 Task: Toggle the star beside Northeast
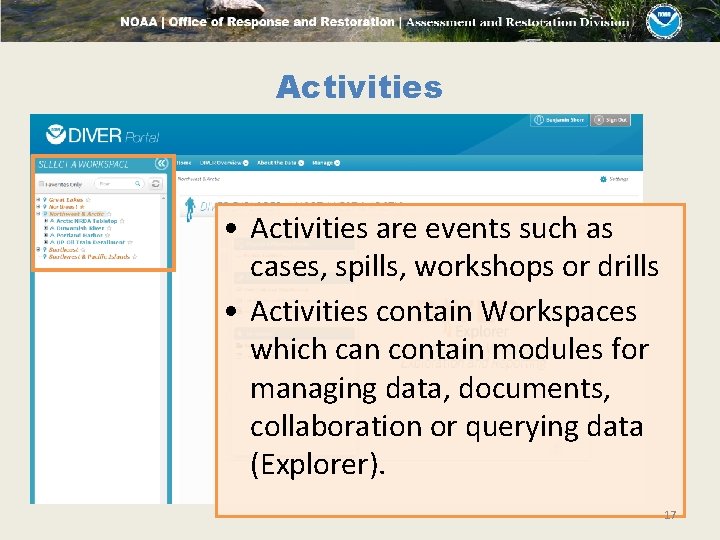tap(82, 207)
